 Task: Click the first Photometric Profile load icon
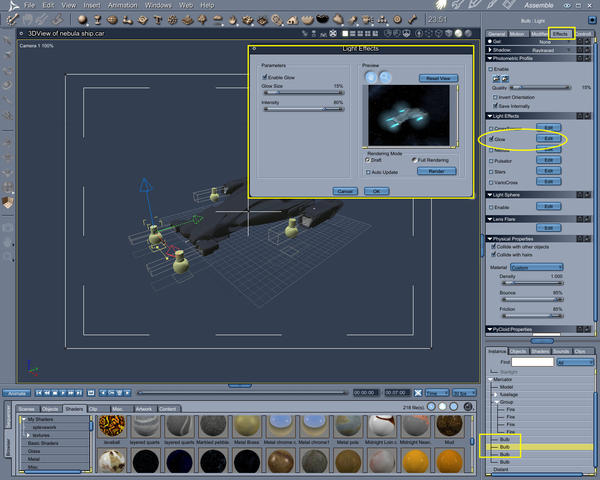click(x=496, y=78)
